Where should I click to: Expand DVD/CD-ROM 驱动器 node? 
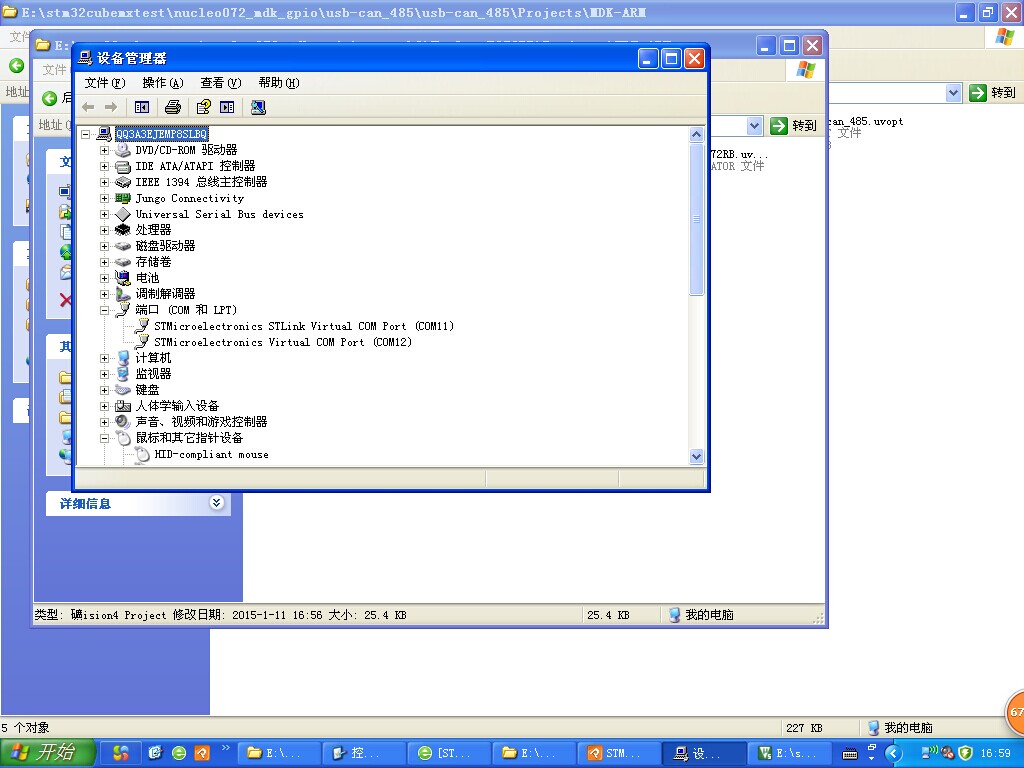(104, 150)
